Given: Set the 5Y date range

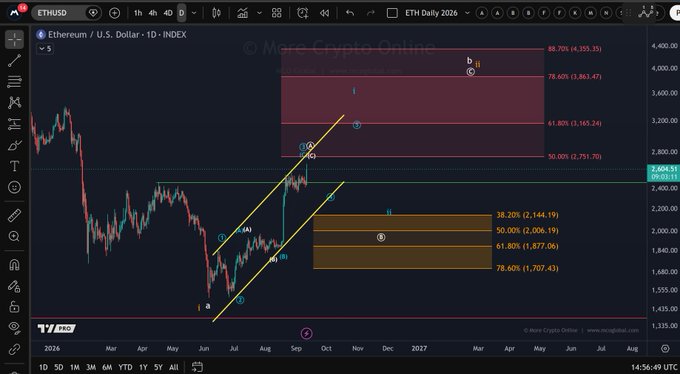Looking at the screenshot, I should pos(158,367).
